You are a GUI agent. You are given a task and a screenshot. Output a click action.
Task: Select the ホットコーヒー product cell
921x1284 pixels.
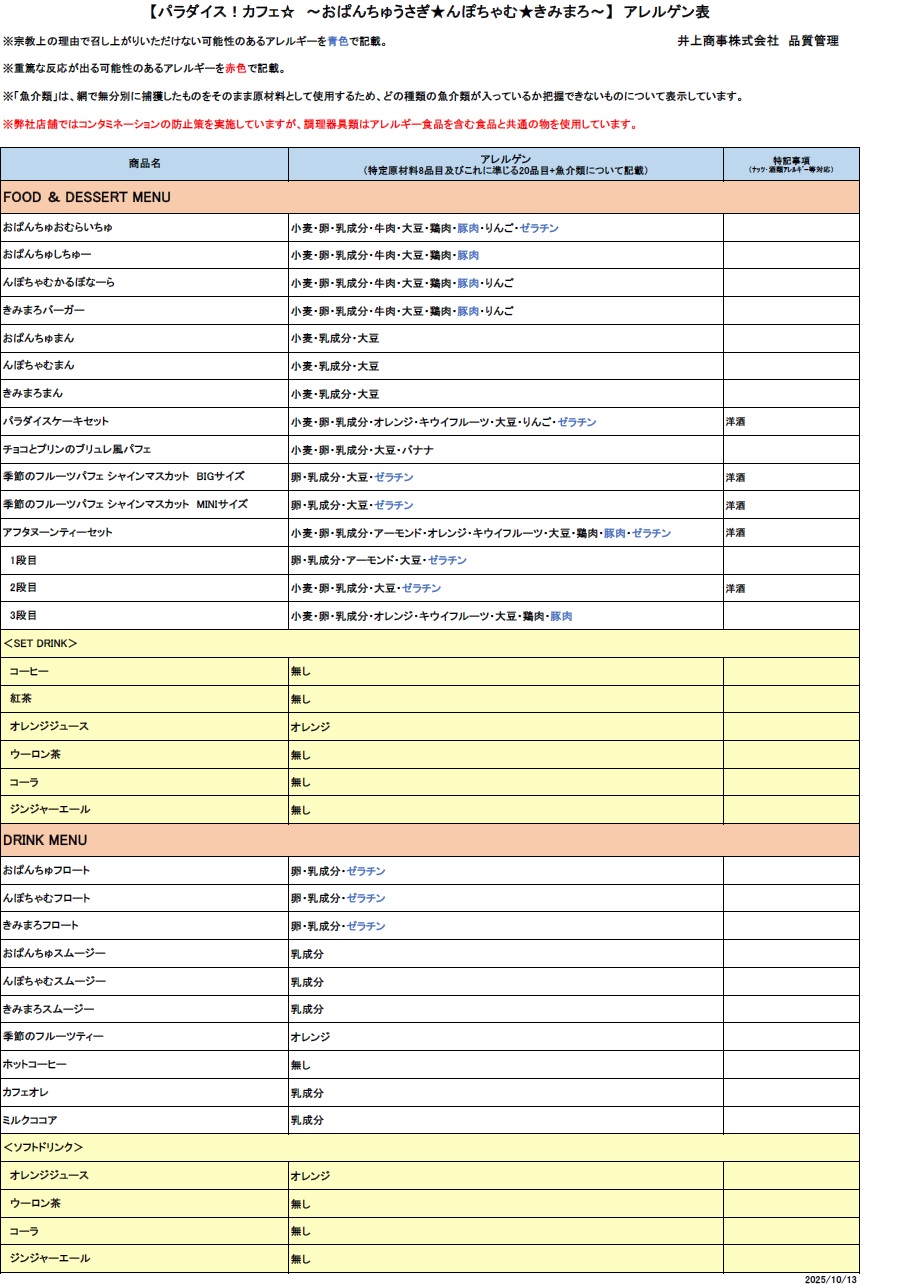[35, 1065]
